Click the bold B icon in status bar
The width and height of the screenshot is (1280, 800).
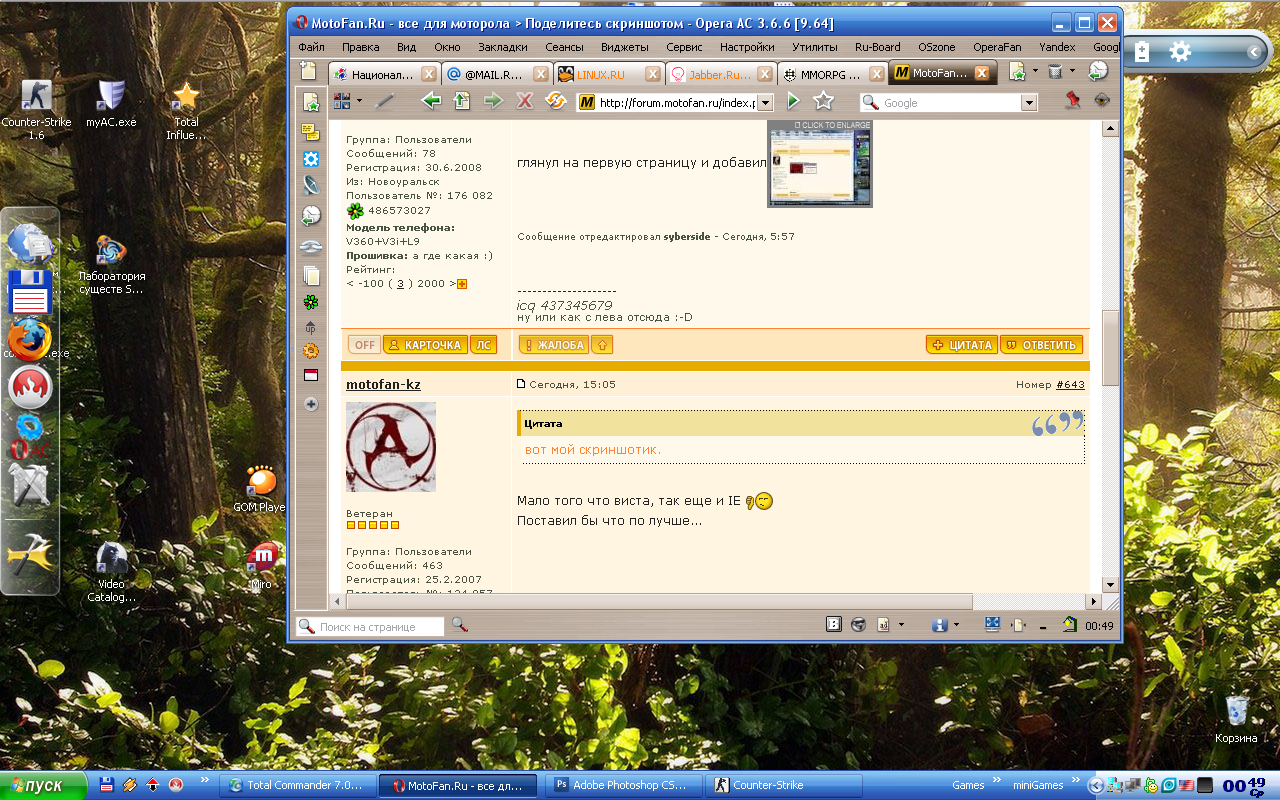833,625
